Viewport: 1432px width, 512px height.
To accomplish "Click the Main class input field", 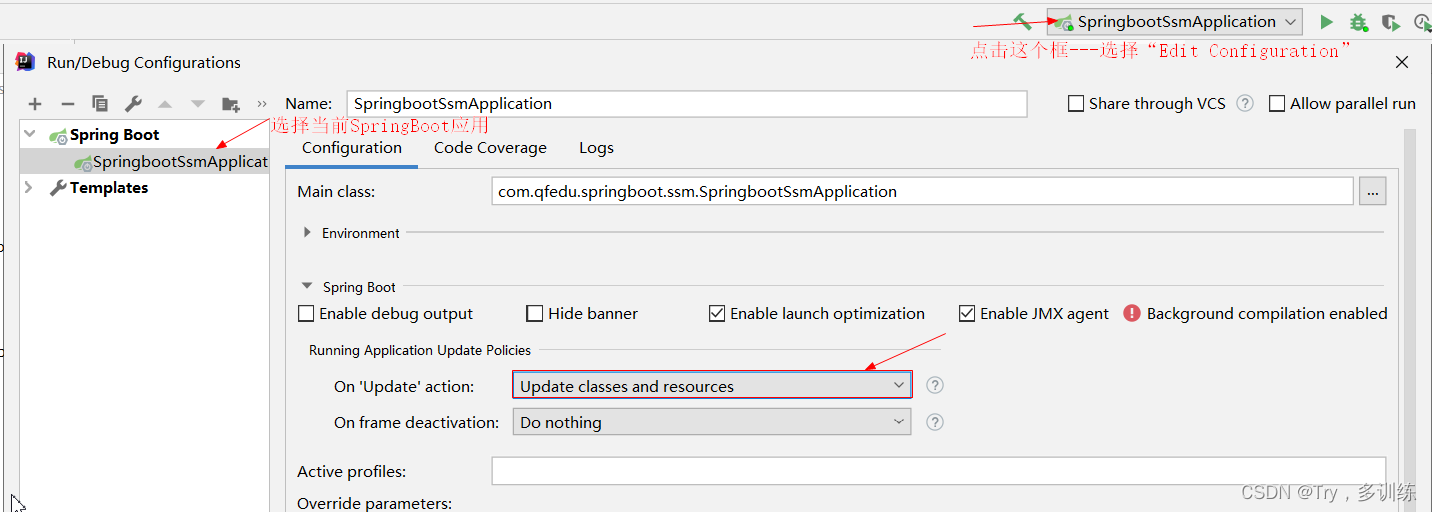I will [x=922, y=191].
